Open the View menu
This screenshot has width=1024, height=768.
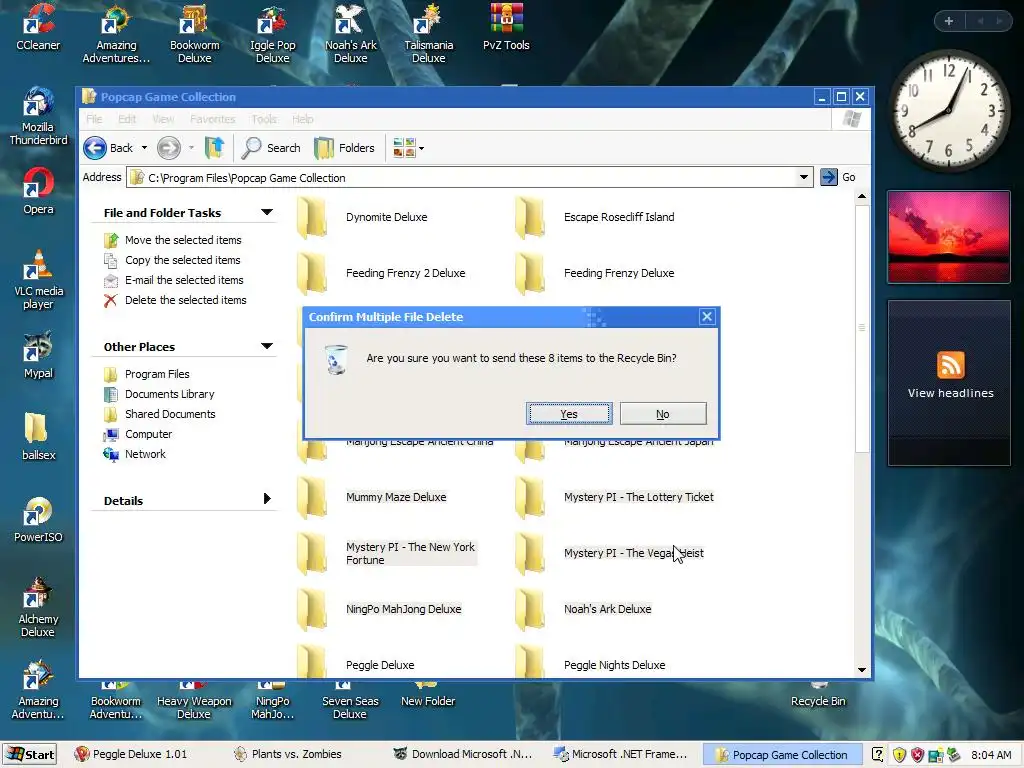pyautogui.click(x=163, y=119)
